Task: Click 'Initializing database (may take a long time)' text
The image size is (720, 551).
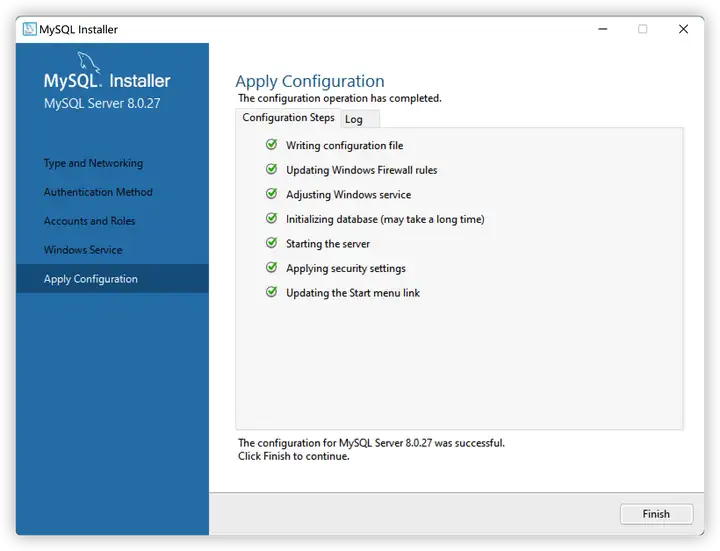Action: (x=385, y=219)
